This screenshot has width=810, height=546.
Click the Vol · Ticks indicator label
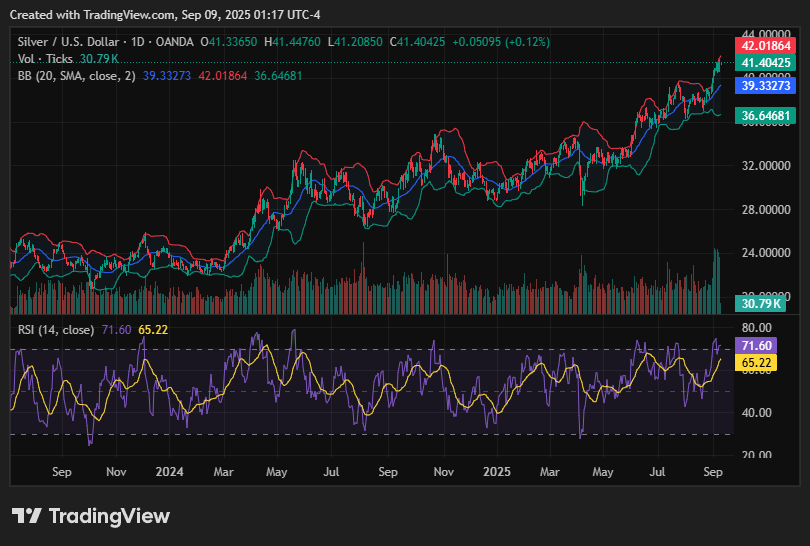45,59
